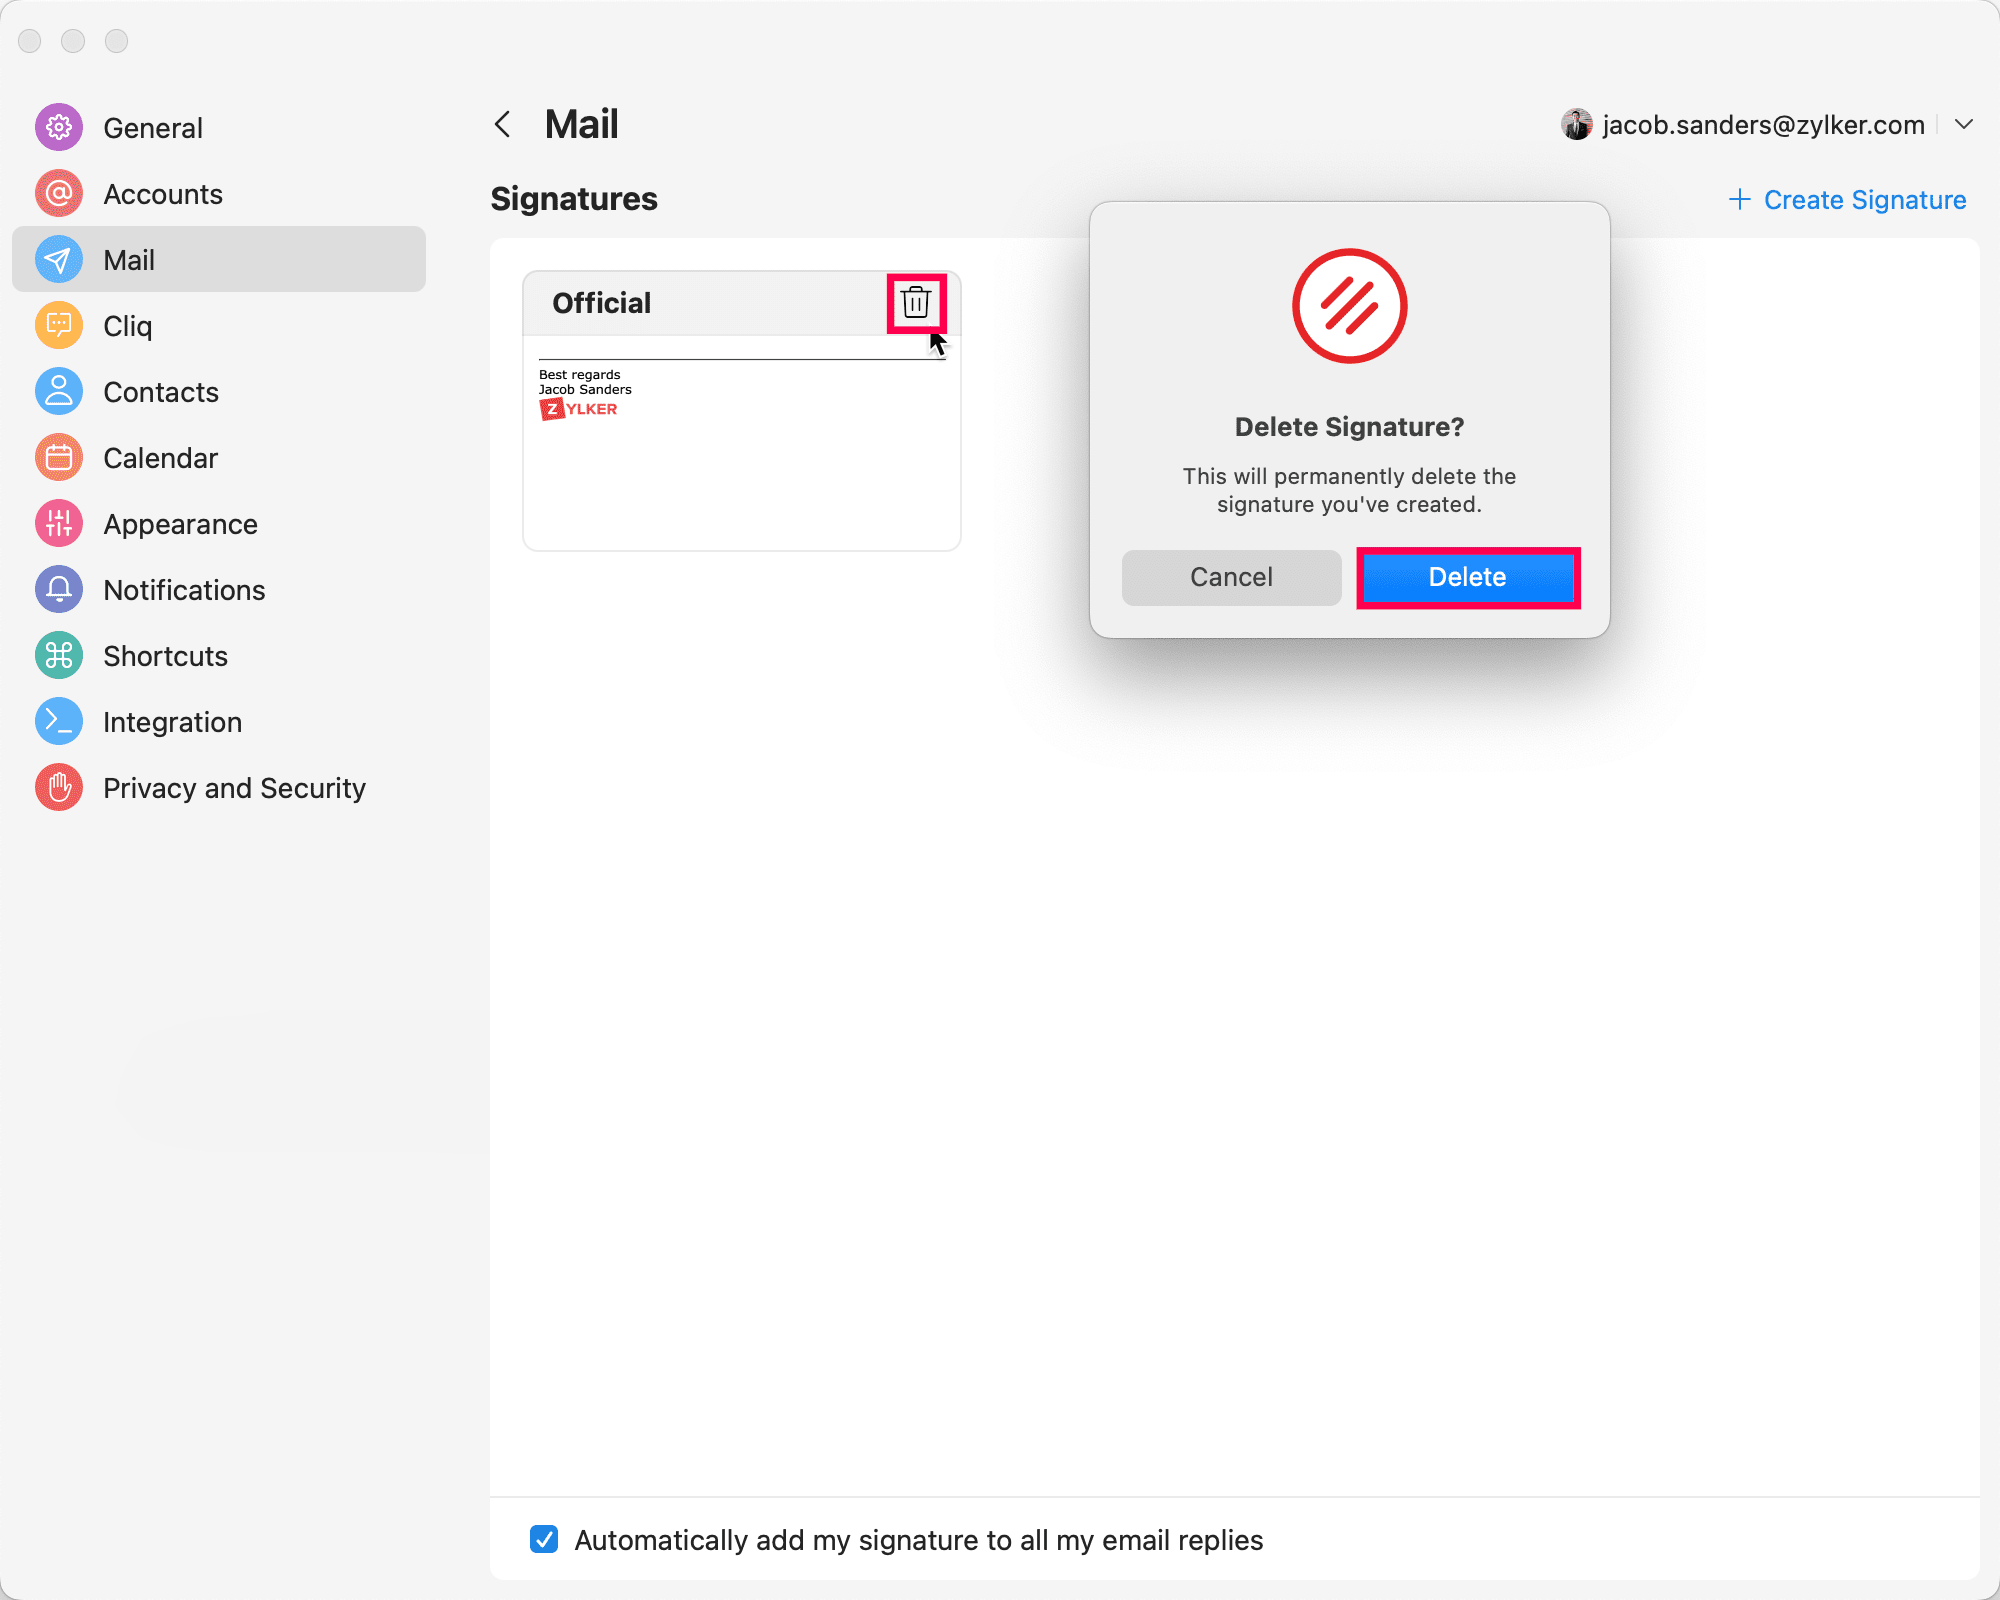Open Integration settings section

(172, 722)
